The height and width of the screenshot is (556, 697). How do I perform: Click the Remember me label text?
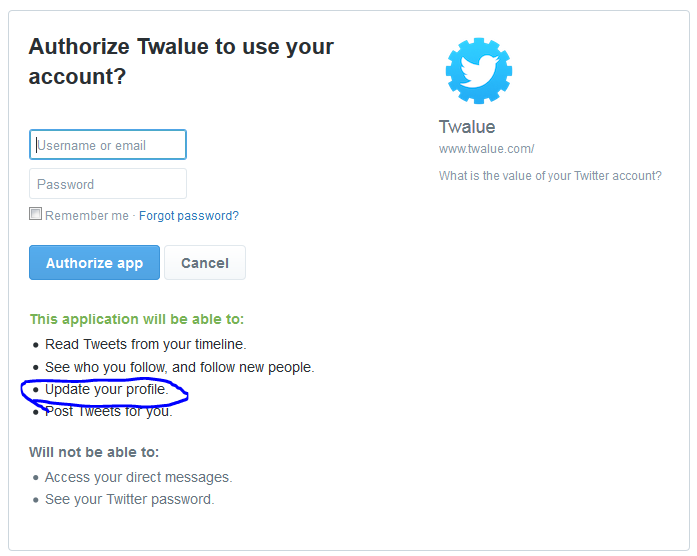(87, 216)
